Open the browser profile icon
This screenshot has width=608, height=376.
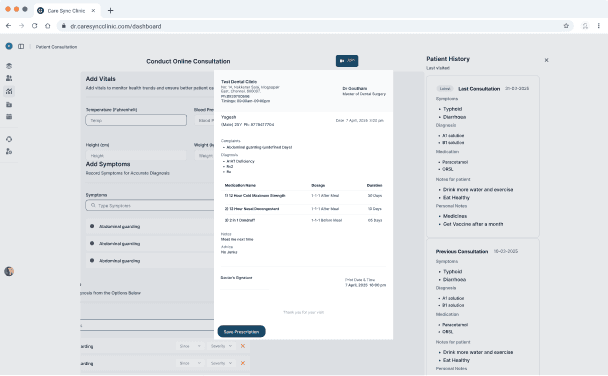[x=585, y=26]
